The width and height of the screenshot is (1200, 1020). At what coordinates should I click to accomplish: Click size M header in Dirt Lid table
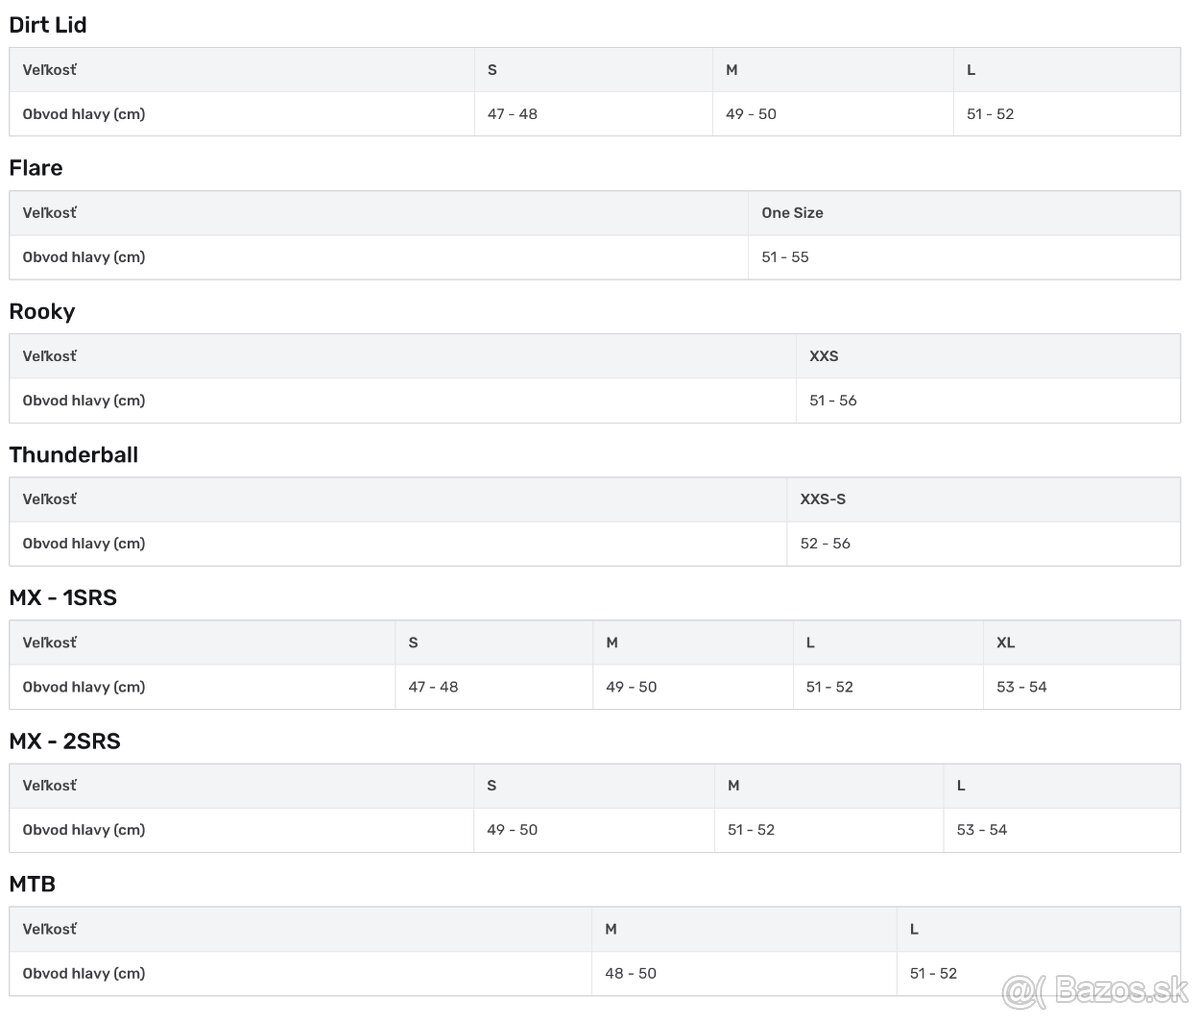pos(732,70)
